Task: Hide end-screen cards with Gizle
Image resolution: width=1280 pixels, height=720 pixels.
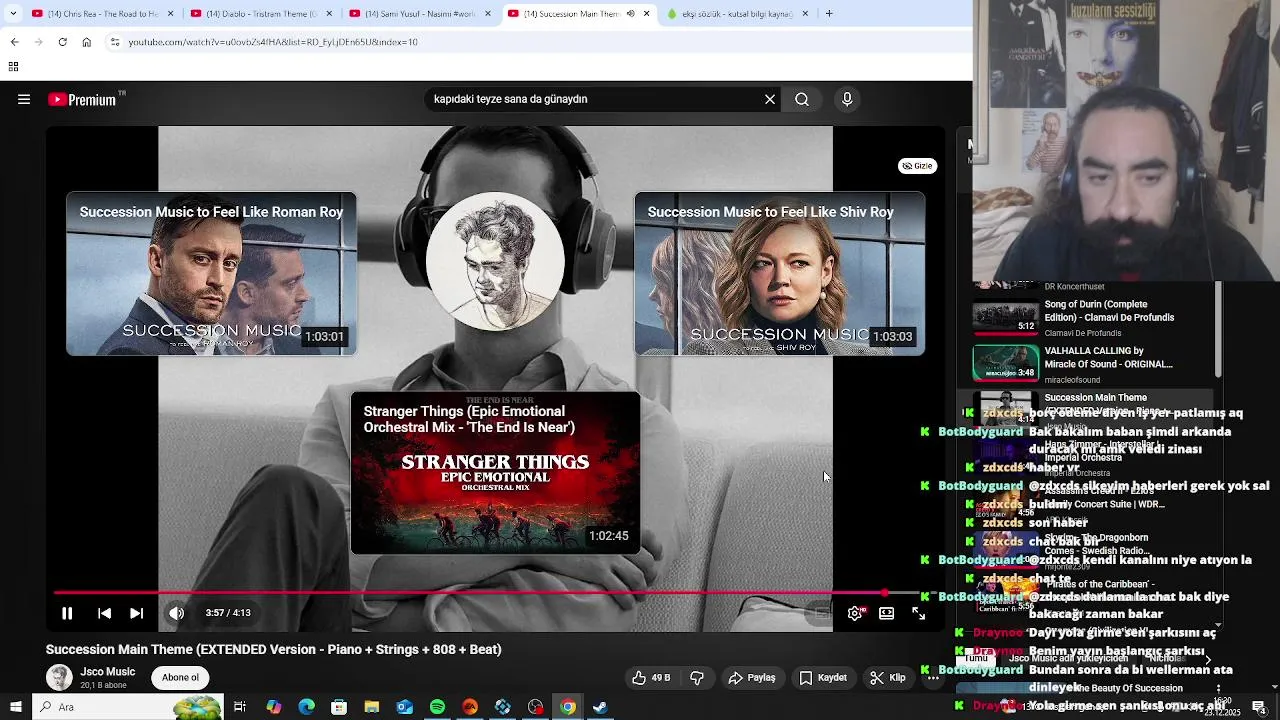Action: coord(917,166)
